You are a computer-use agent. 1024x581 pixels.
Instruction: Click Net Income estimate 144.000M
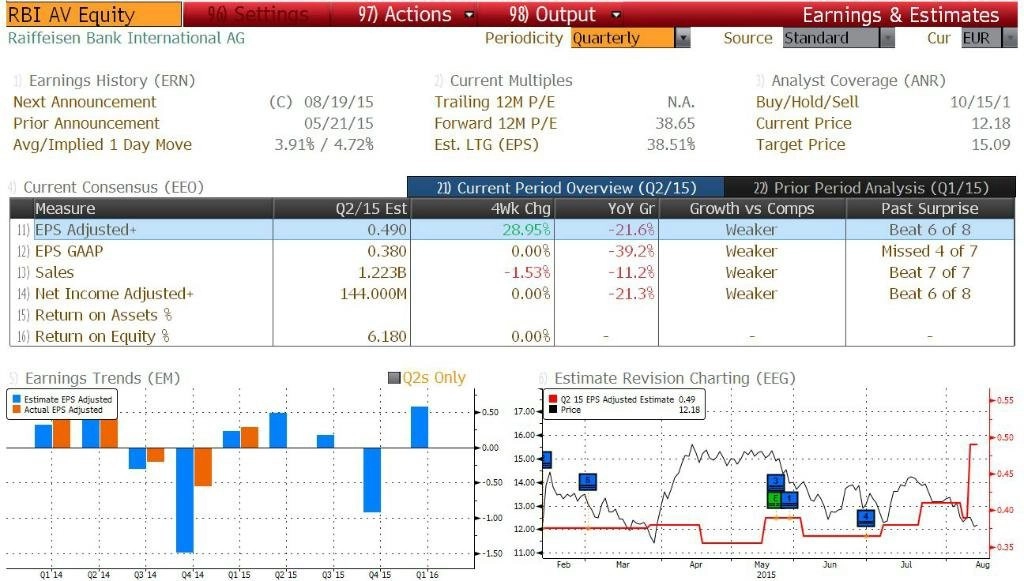pyautogui.click(x=374, y=294)
